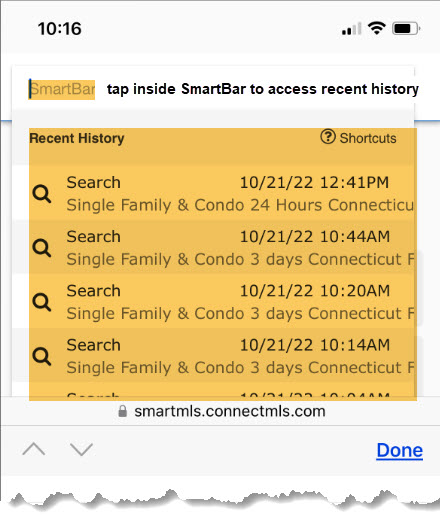This screenshot has width=440, height=516.
Task: Select the 10/21/22 10:14AM search history item
Action: tap(223, 356)
